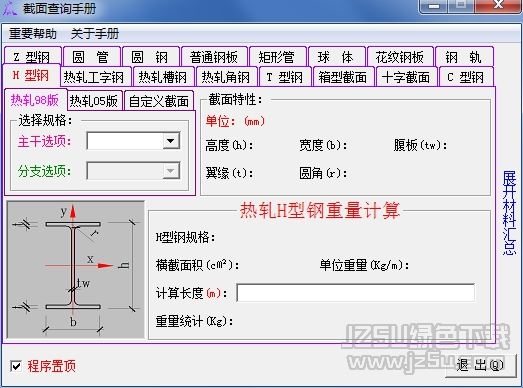The width and height of the screenshot is (523, 388).
Task: Click the H-beam section diagram image
Action: tap(76, 269)
